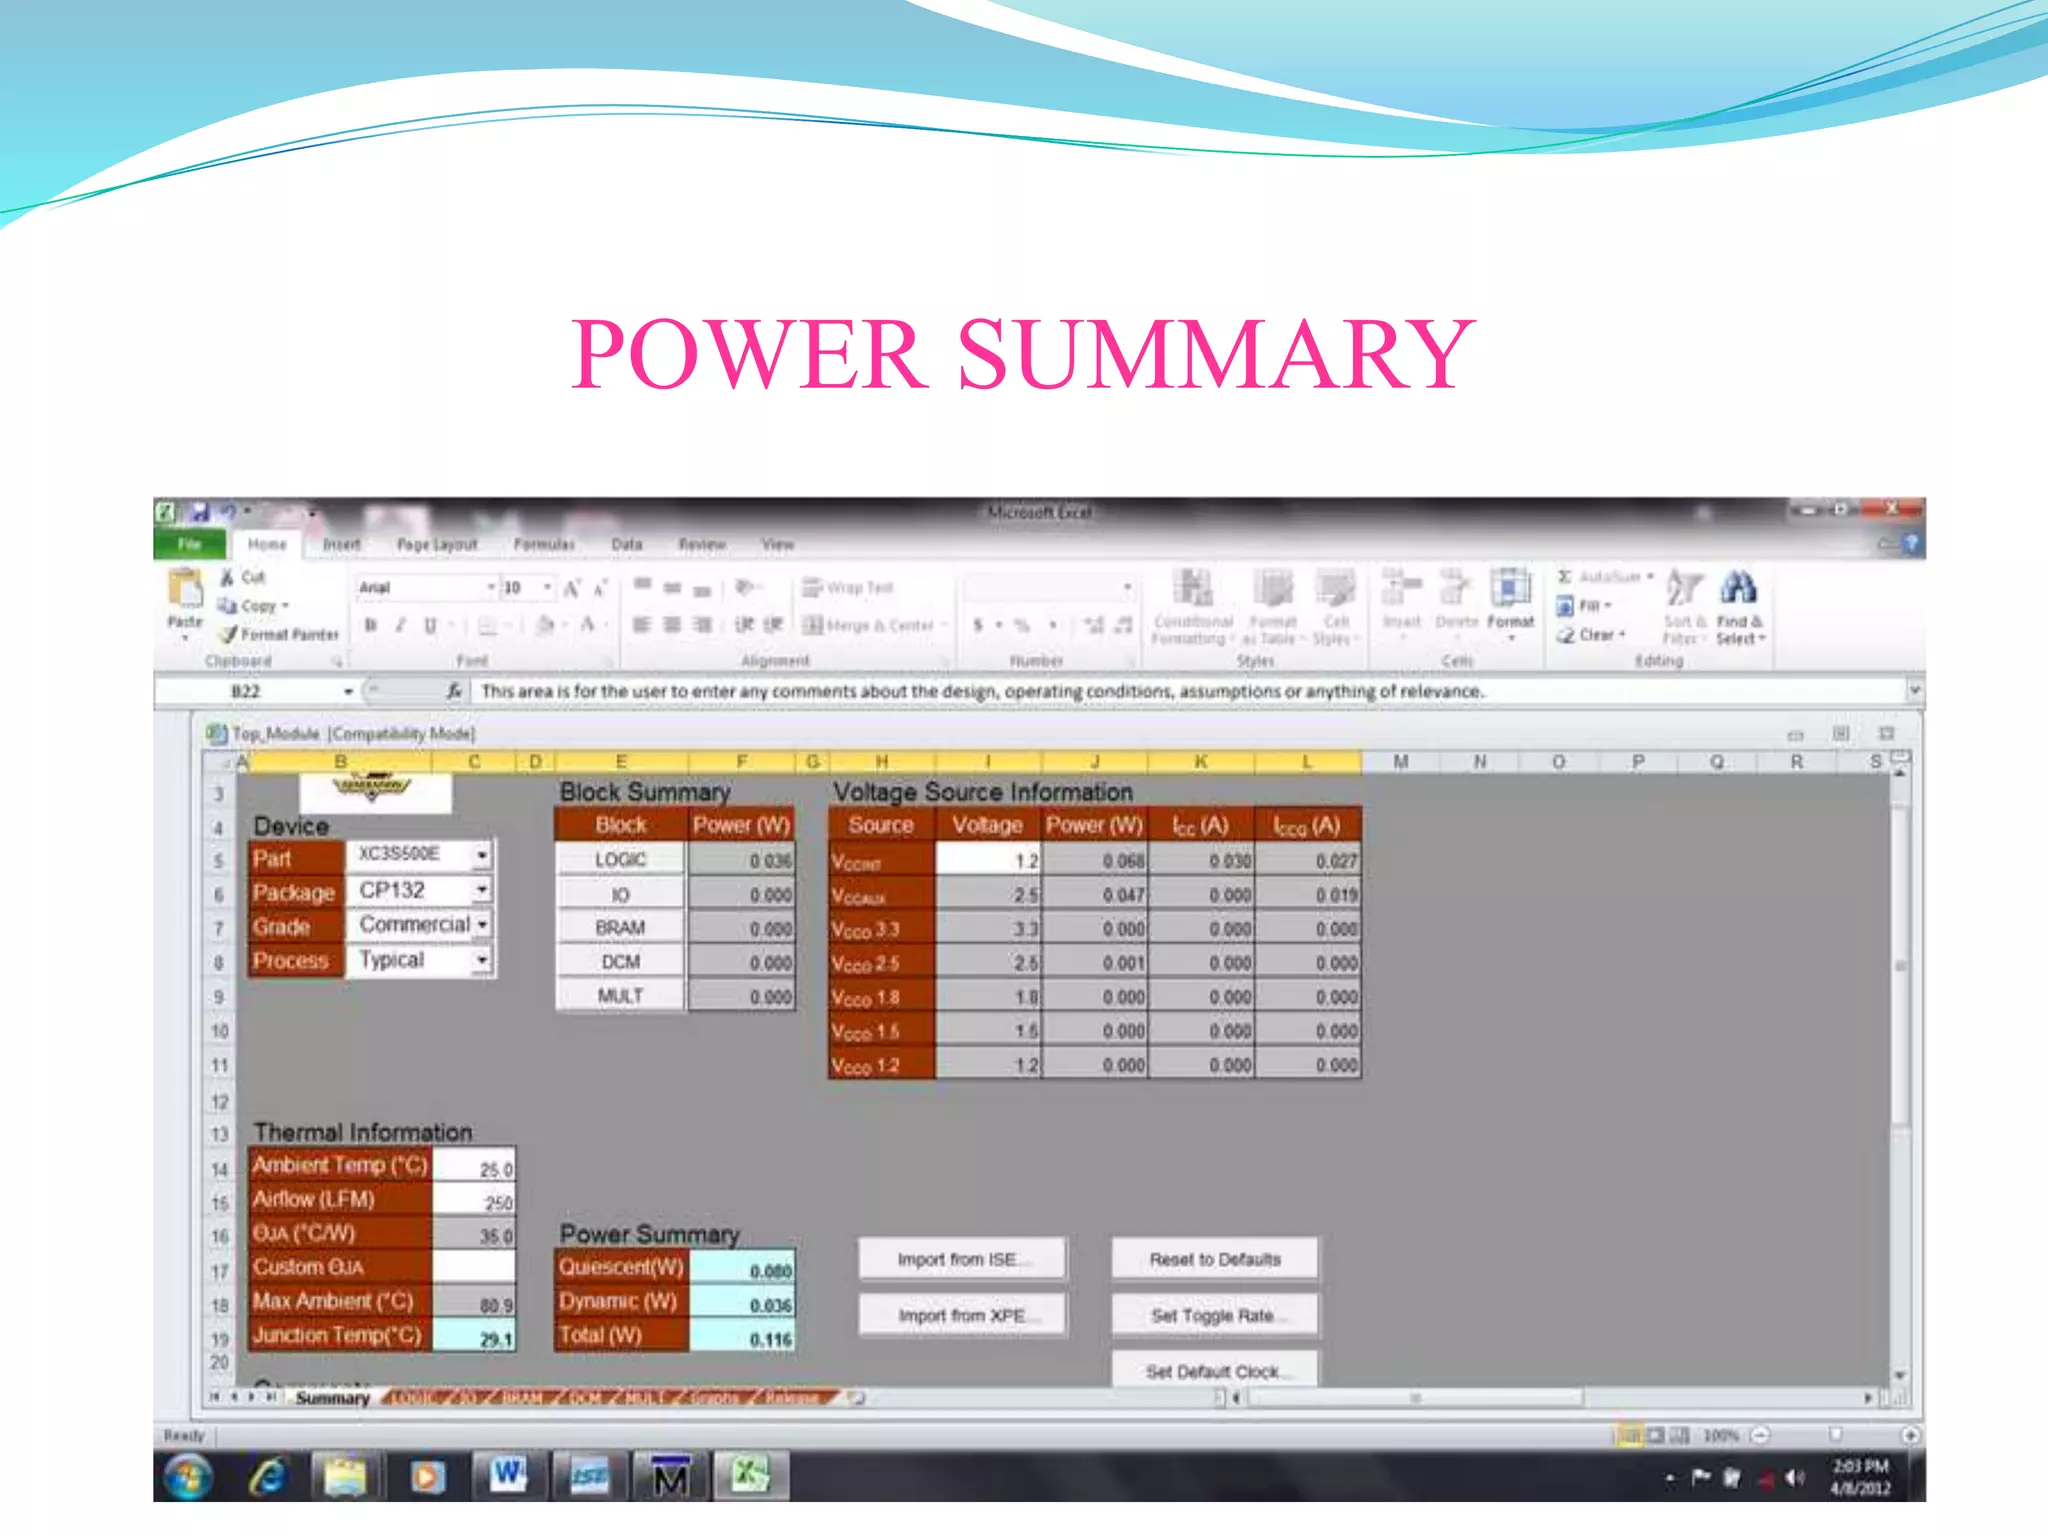2048x1536 pixels.
Task: Open the font size dropdown
Action: click(547, 588)
